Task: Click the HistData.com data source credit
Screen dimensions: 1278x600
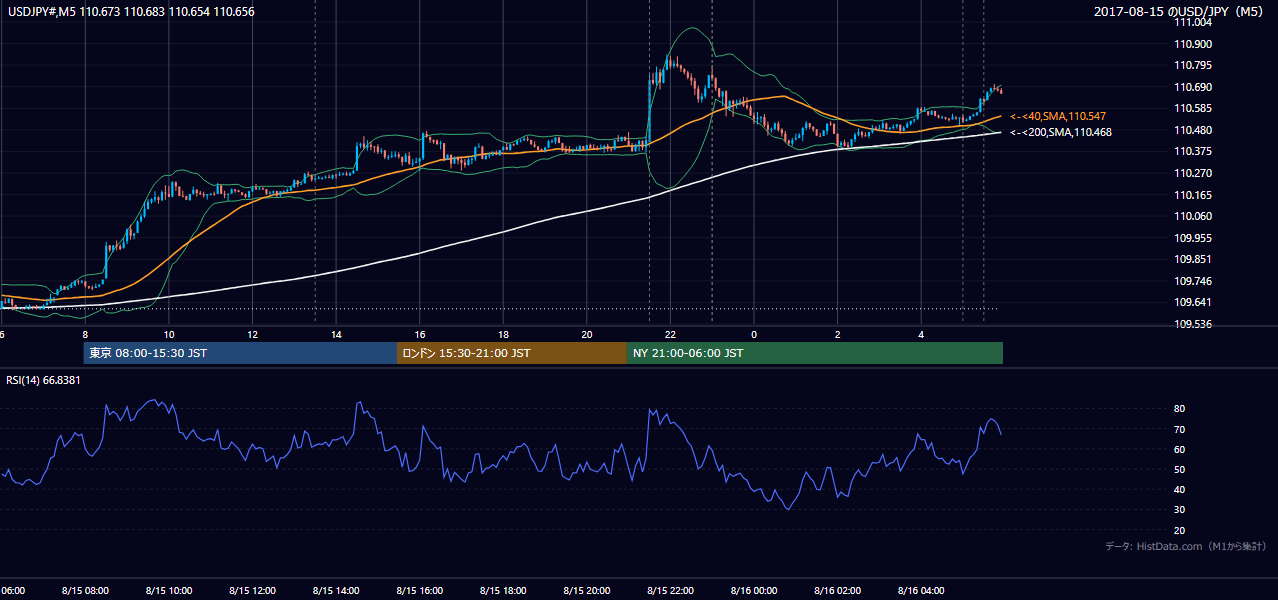Action: pos(1186,546)
